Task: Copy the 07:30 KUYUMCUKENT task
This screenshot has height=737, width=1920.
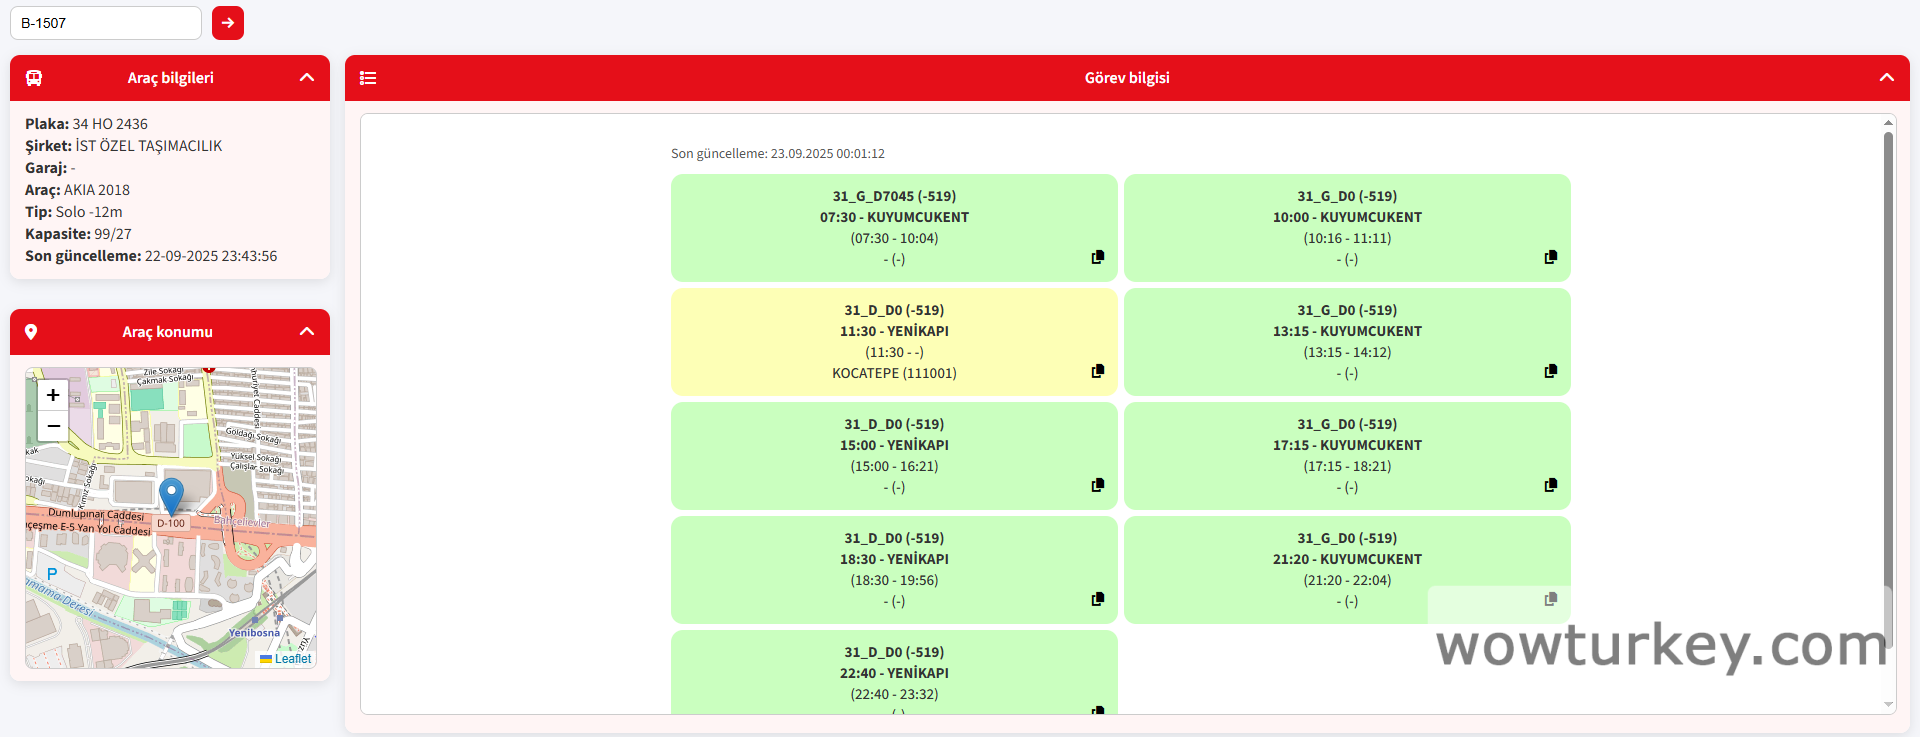Action: tap(1097, 257)
